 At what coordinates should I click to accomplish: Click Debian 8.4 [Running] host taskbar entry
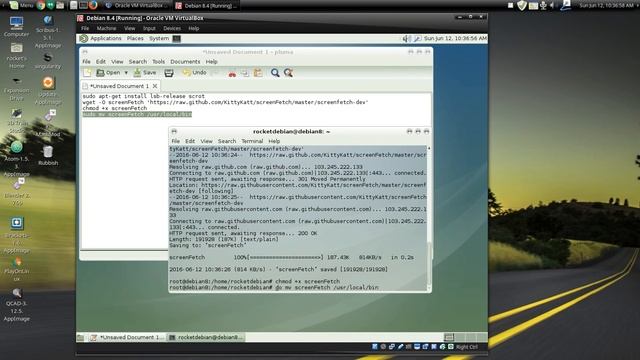[206, 6]
